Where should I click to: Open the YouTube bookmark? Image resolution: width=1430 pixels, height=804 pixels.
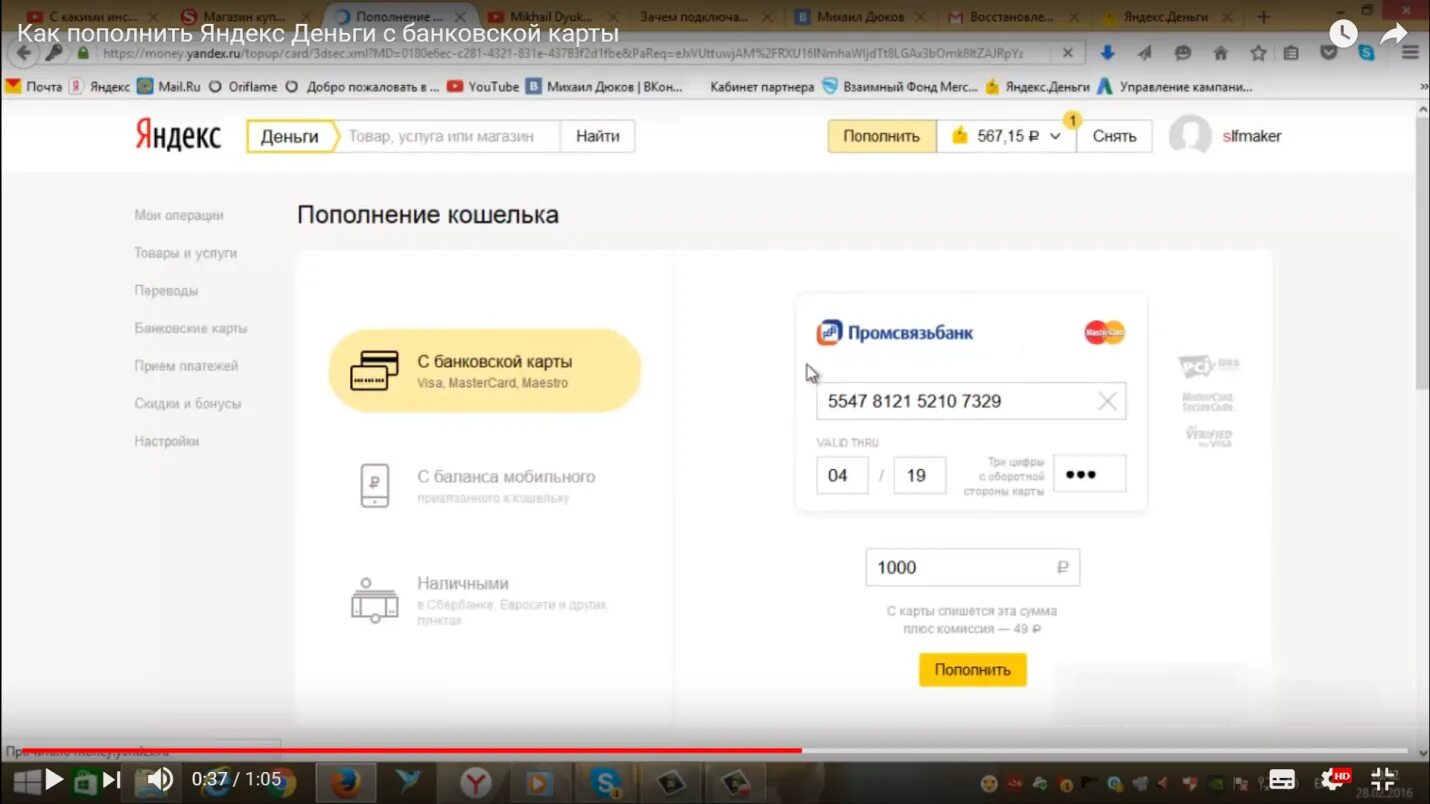click(483, 87)
